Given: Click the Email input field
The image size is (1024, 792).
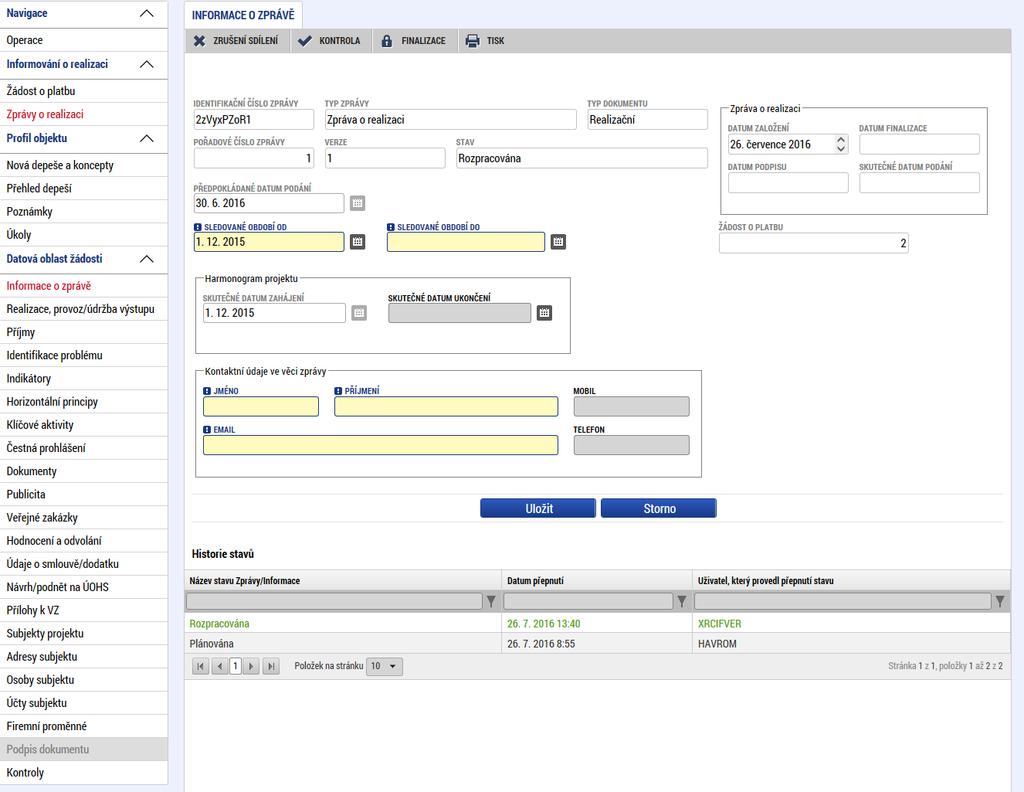Looking at the screenshot, I should [x=381, y=445].
